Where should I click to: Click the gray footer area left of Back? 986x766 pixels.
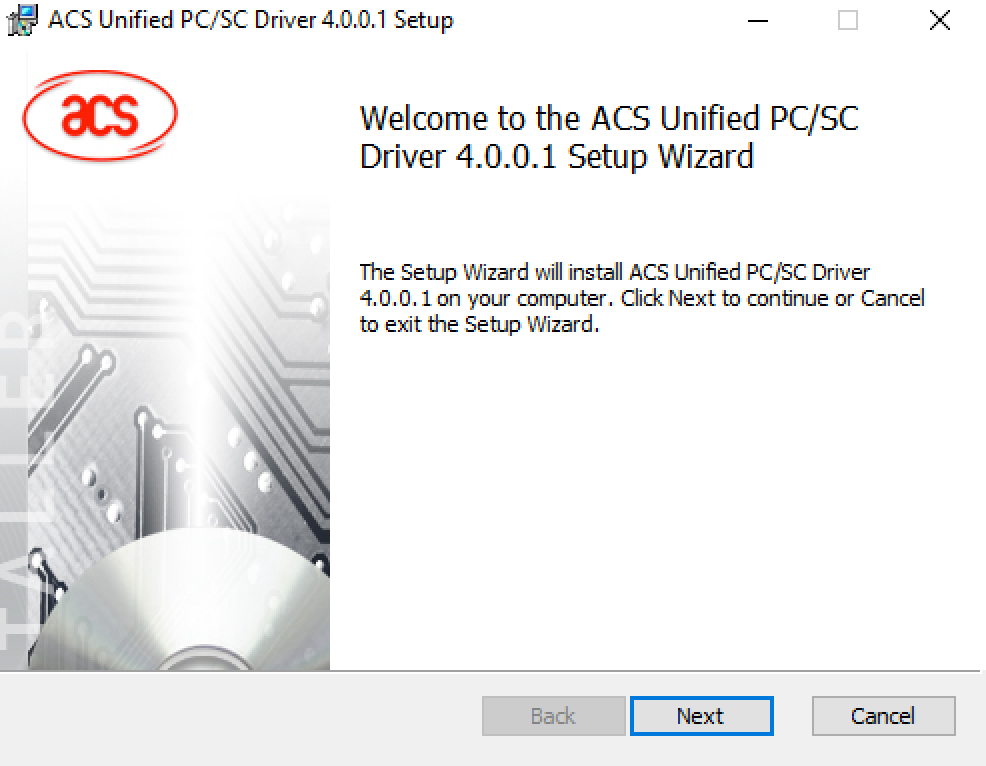(239, 717)
